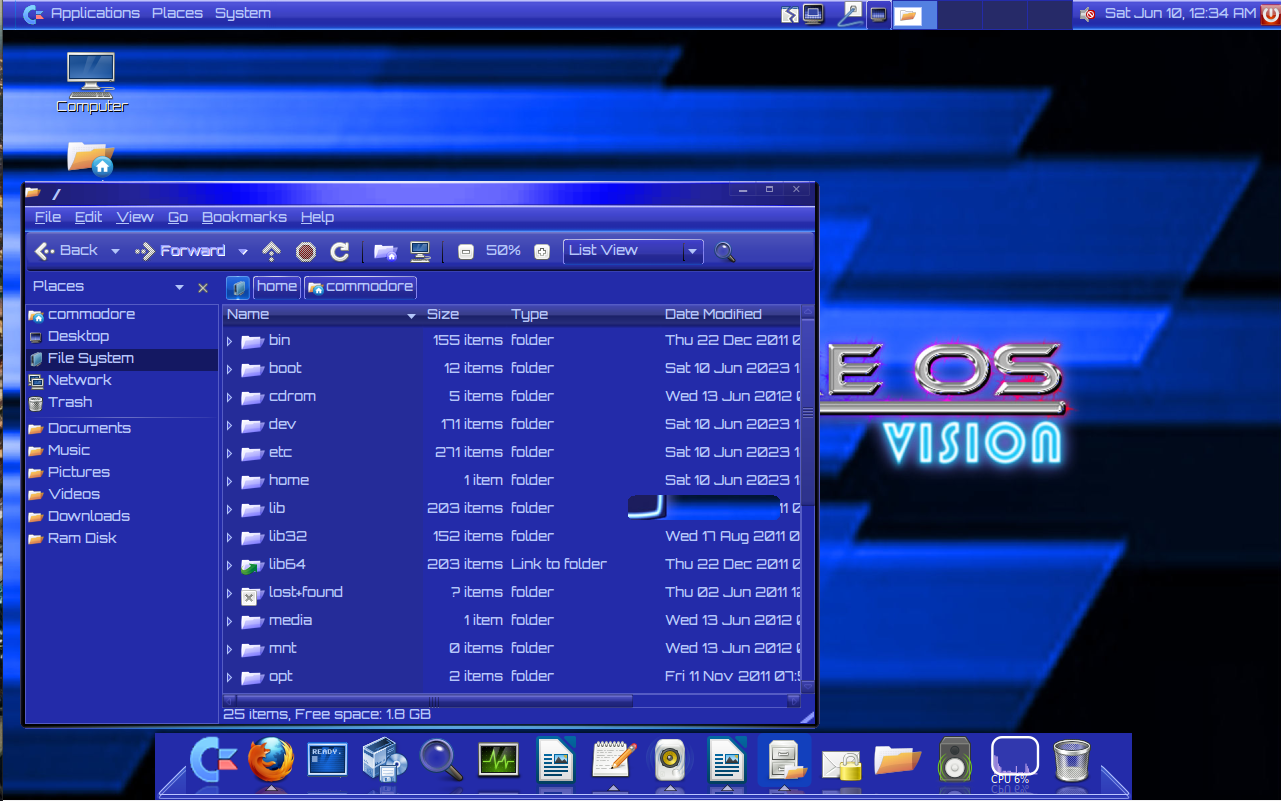Open the home folder desktop icon
Viewport: 1281px width, 801px height.
(x=90, y=158)
